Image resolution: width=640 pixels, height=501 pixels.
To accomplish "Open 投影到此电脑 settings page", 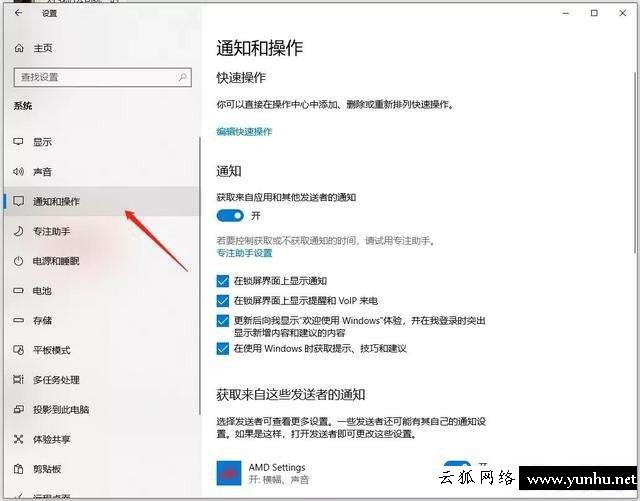I will coord(102,409).
